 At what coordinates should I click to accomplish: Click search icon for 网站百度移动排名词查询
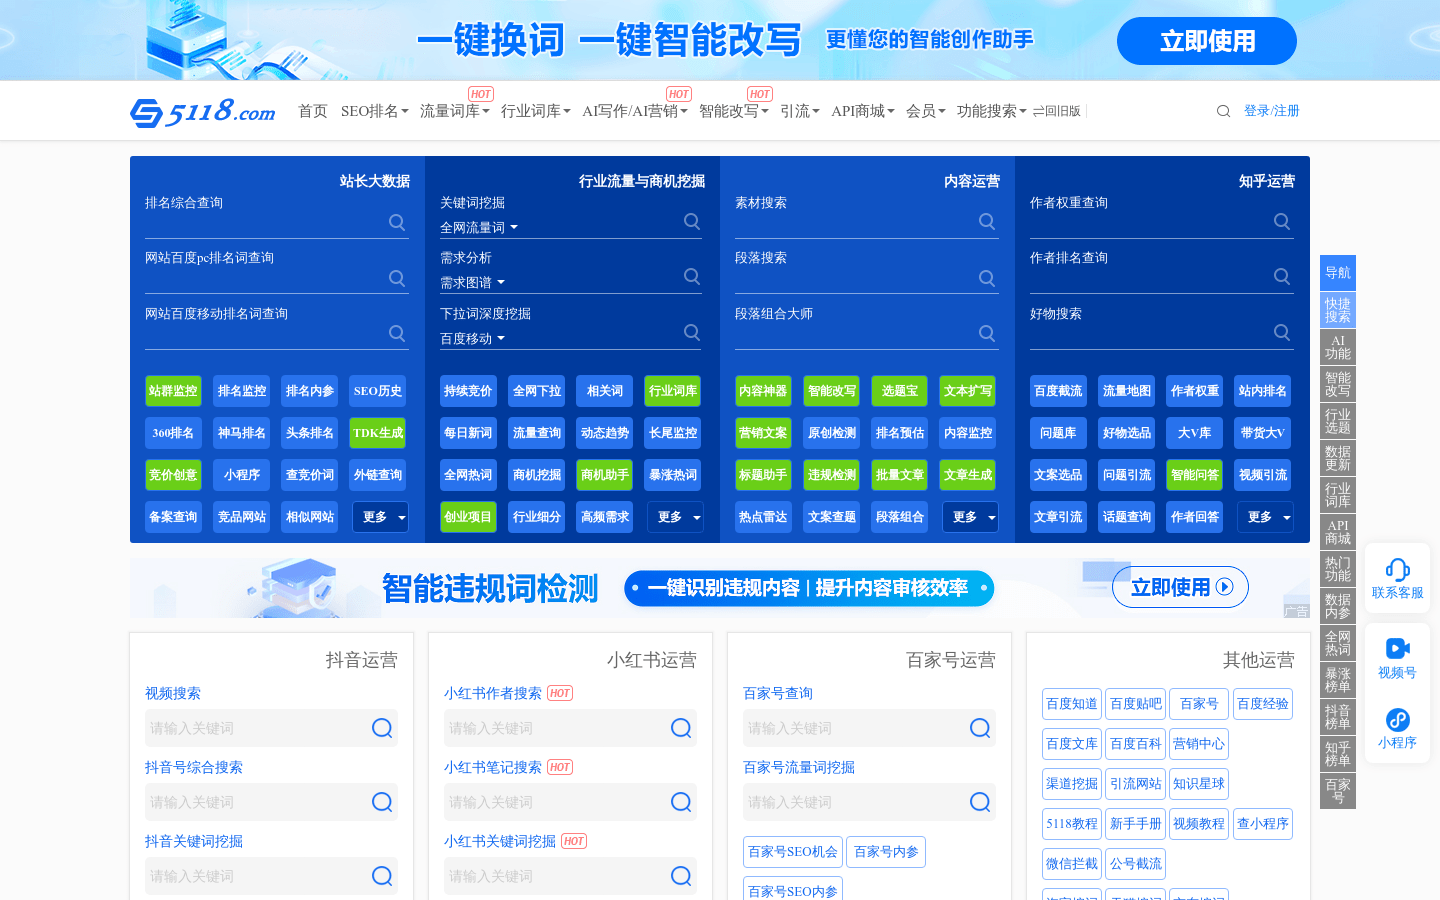point(397,333)
